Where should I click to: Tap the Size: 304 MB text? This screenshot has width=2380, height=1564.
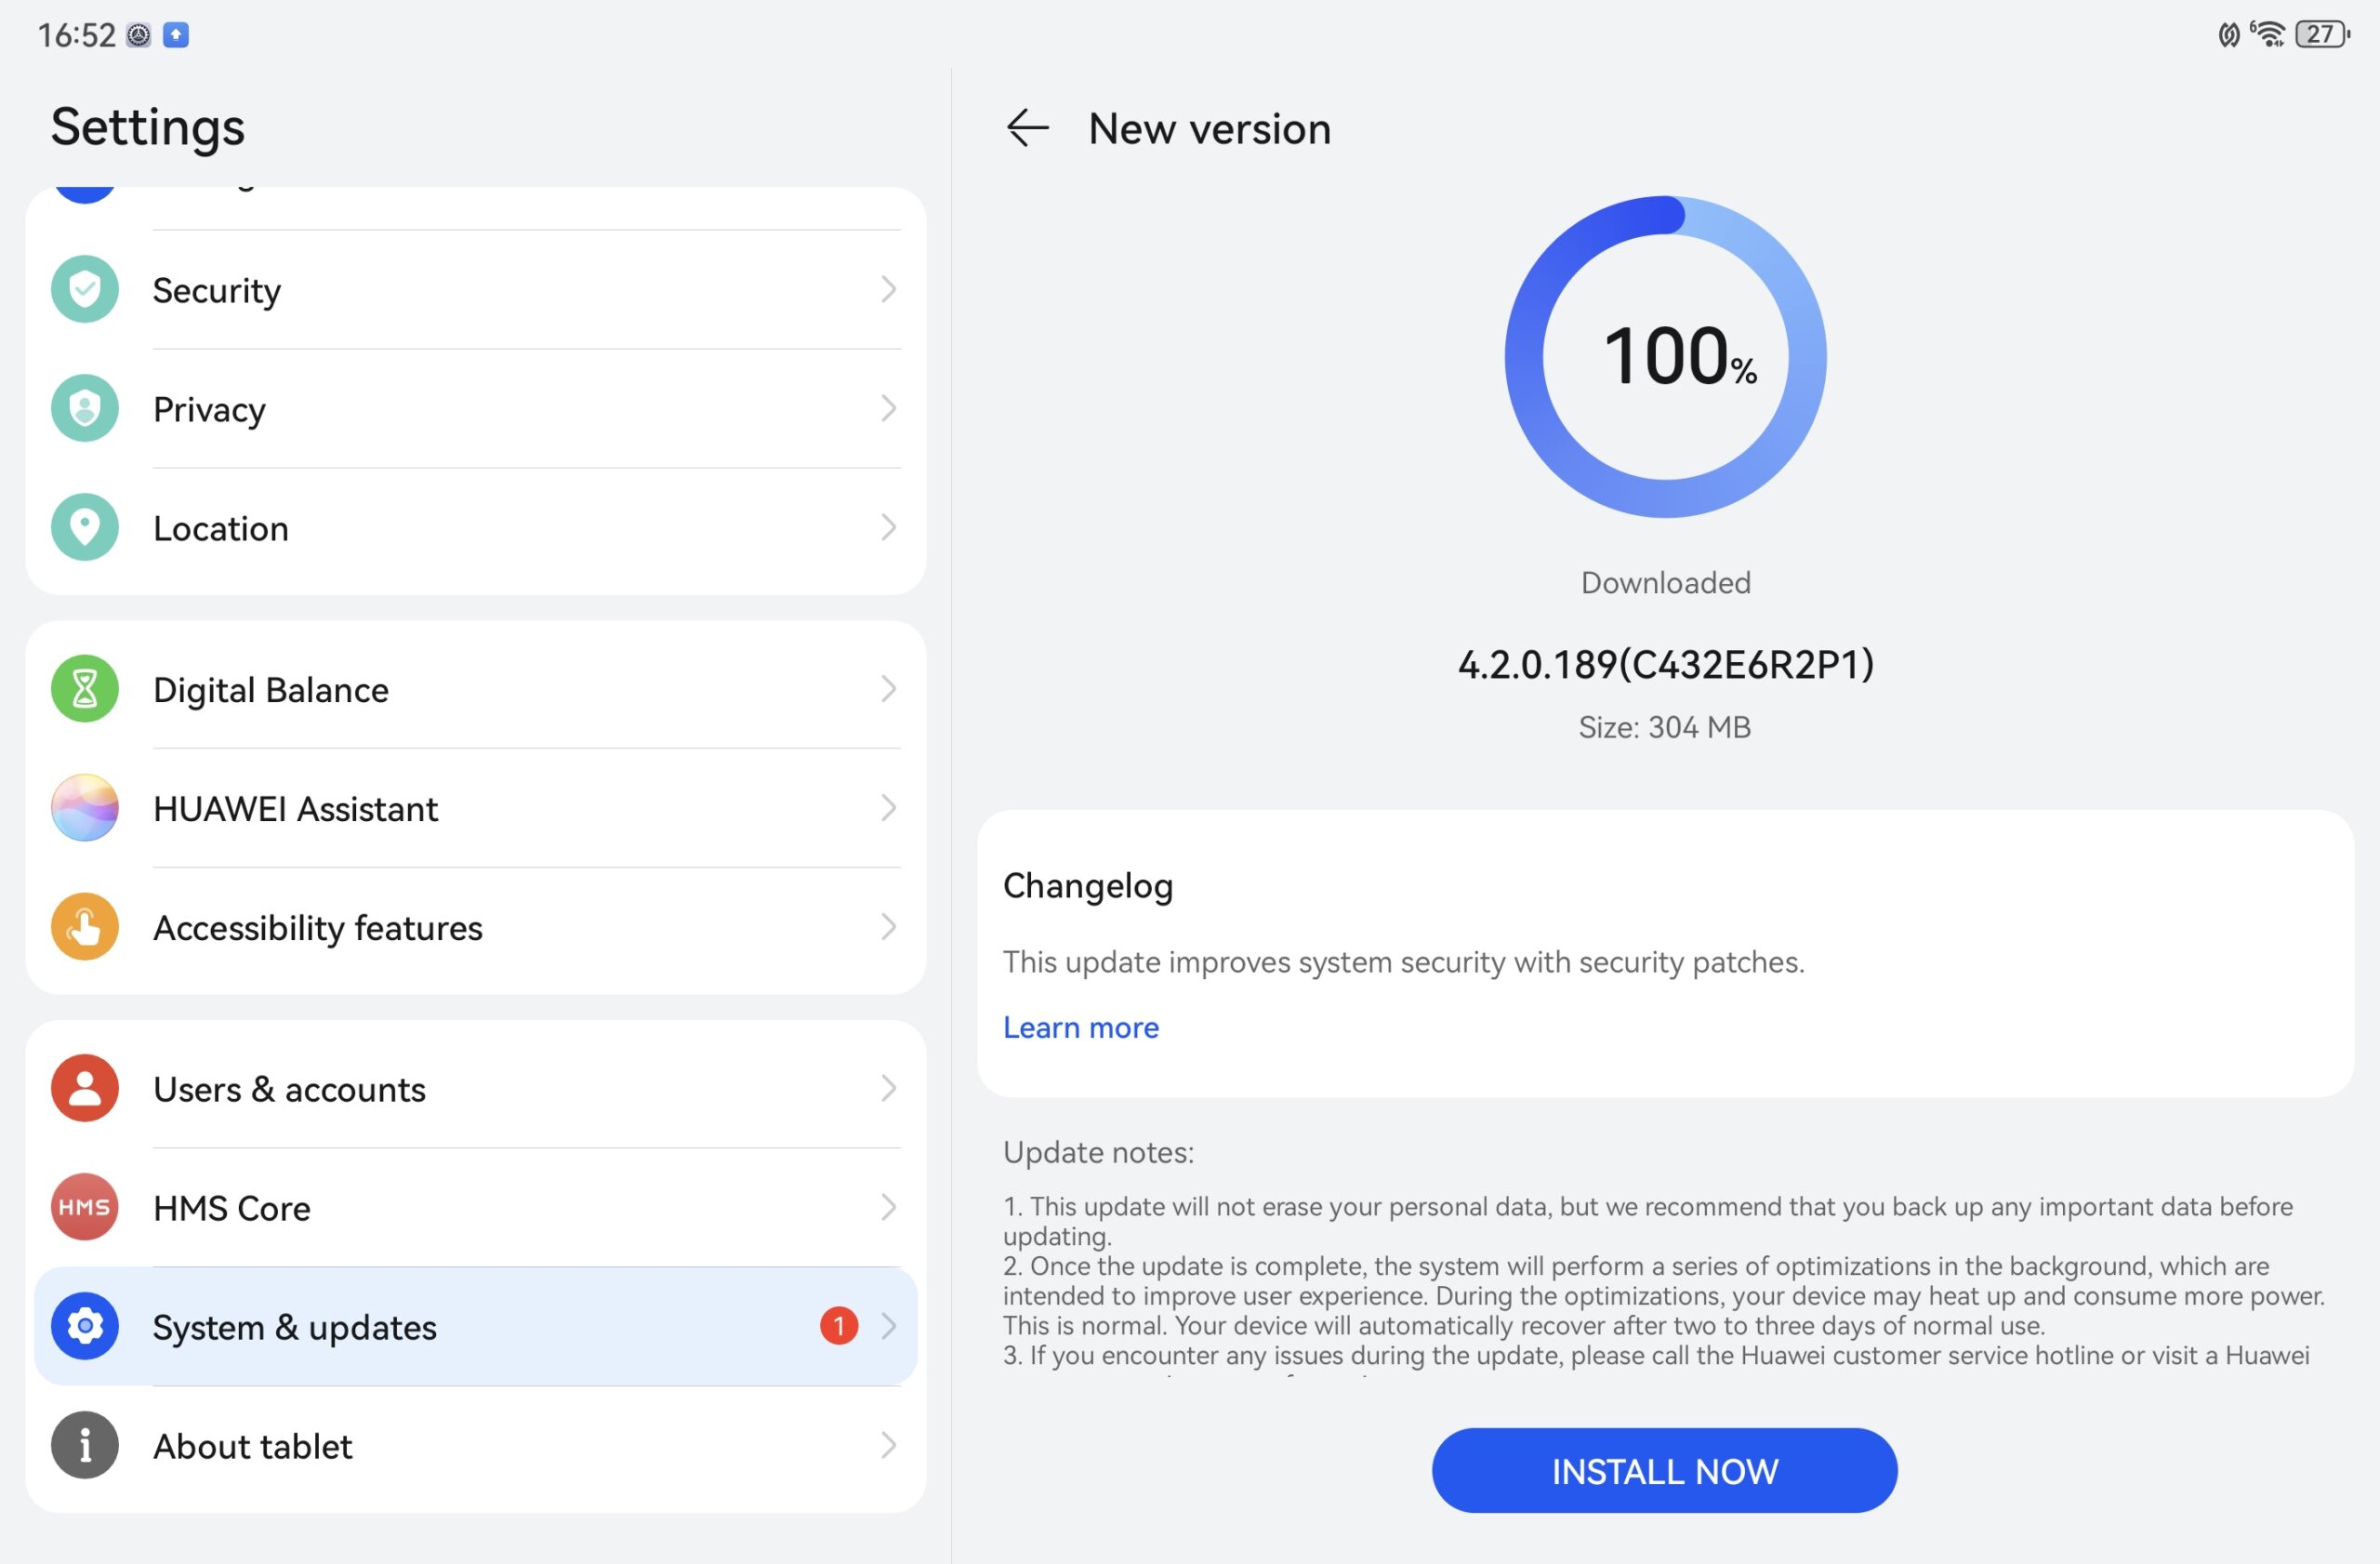(1665, 727)
